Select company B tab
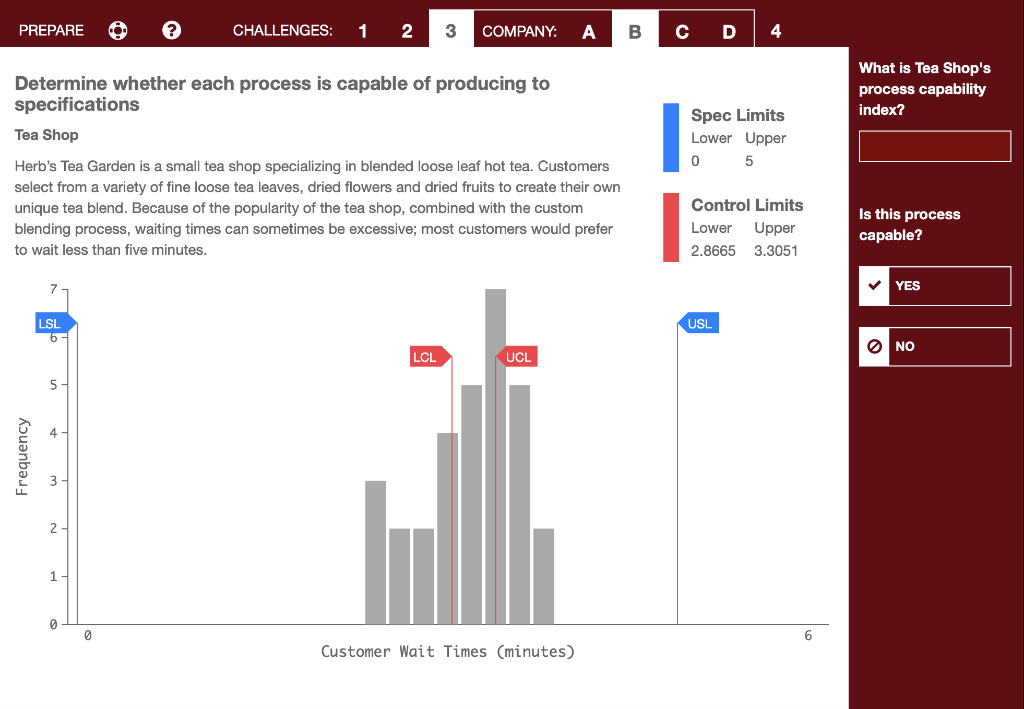This screenshot has width=1024, height=709. tap(635, 29)
